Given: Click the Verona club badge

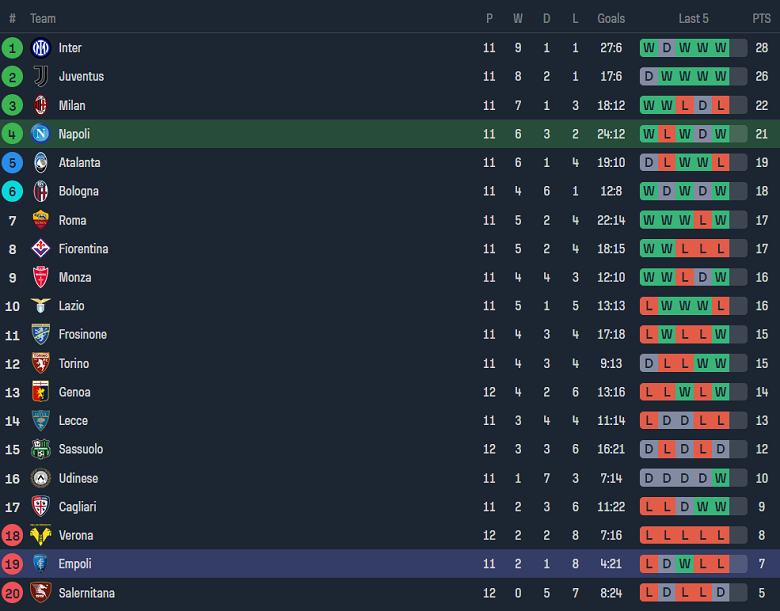Looking at the screenshot, I should (x=41, y=536).
